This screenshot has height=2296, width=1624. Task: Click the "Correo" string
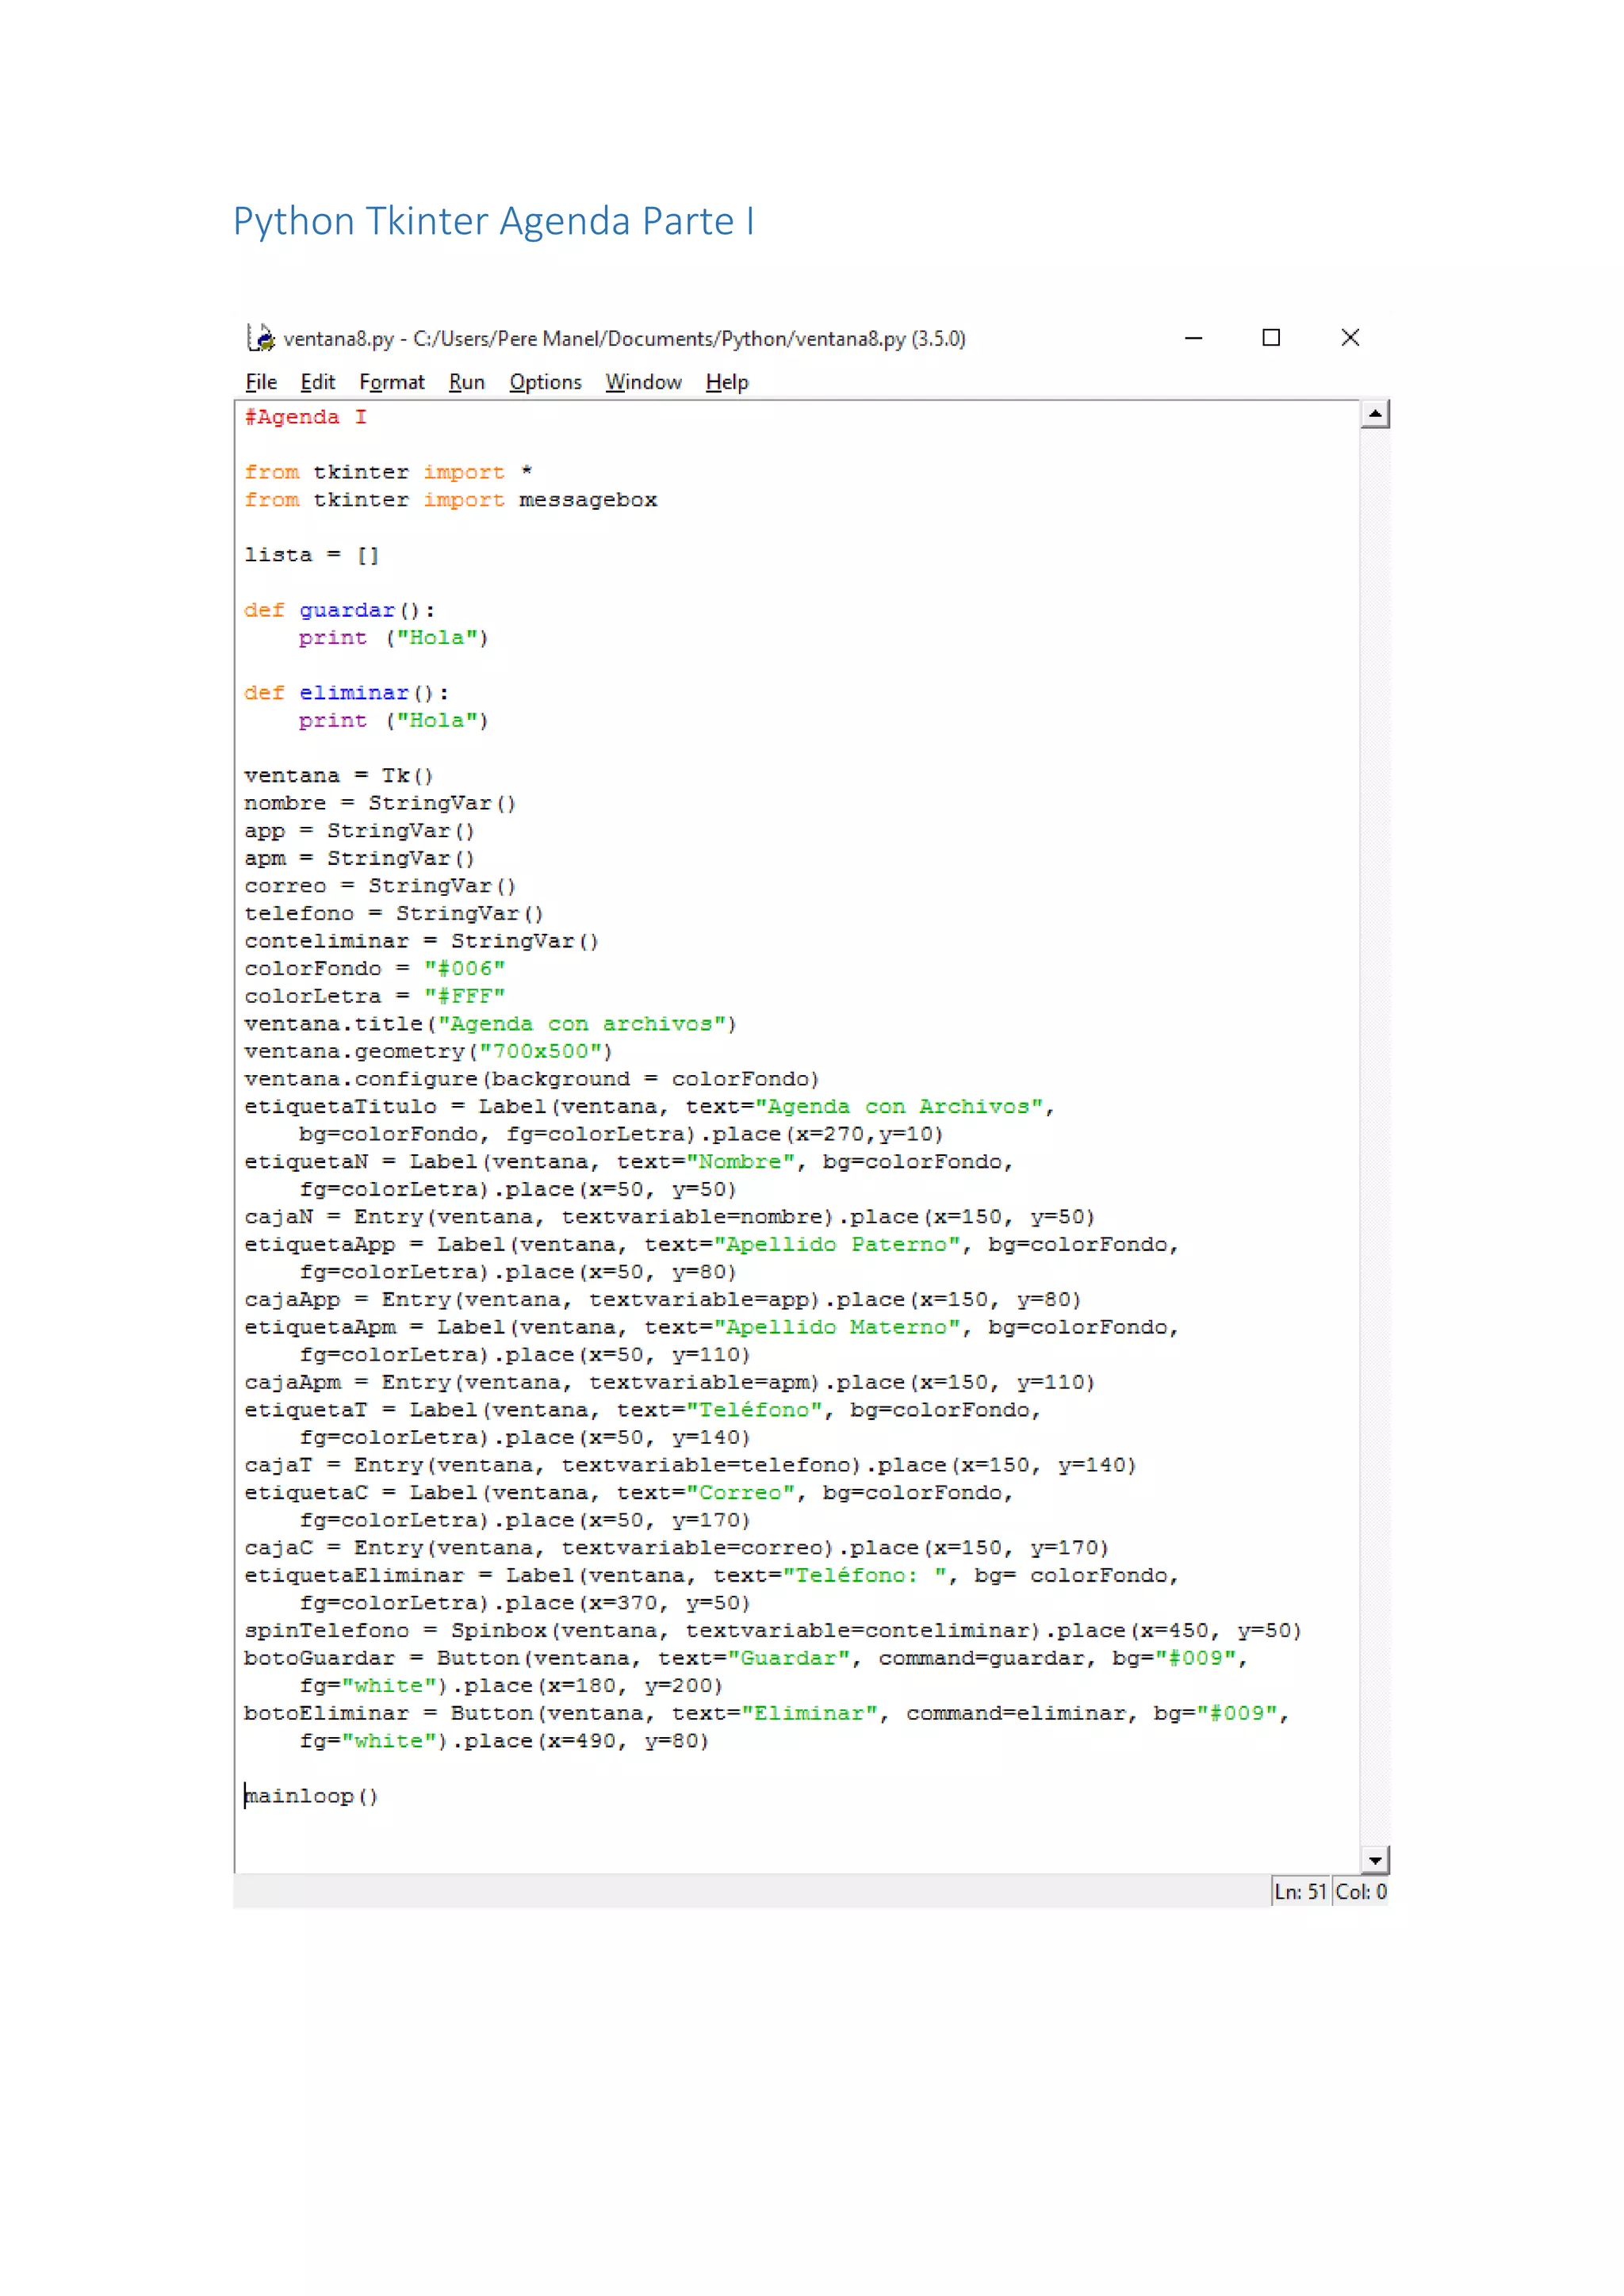(740, 1493)
